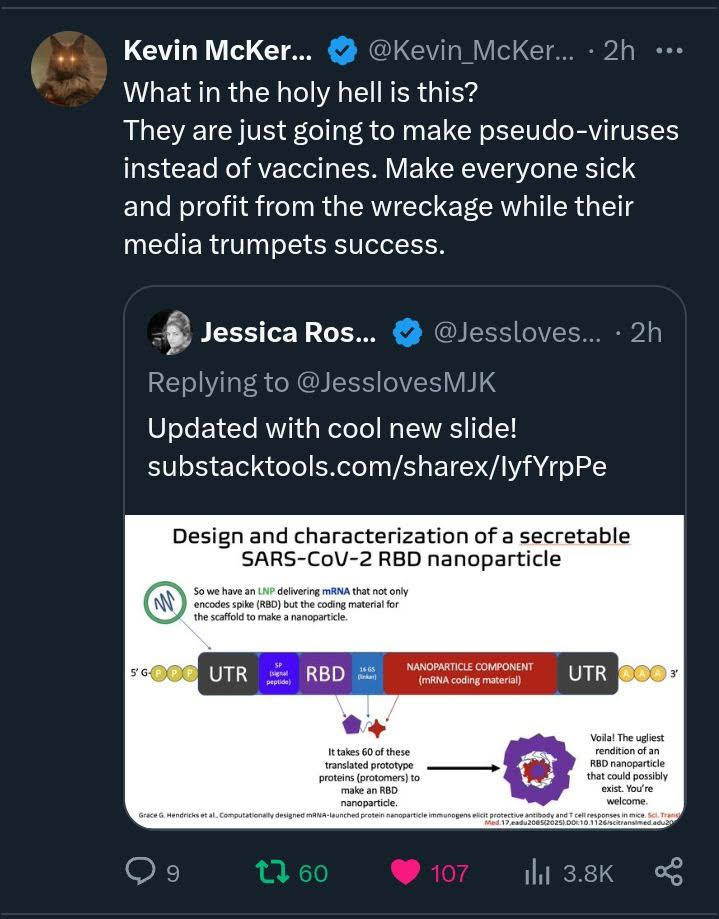Click the green retweet arrows icon
The height and width of the screenshot is (919, 719).
[271, 872]
